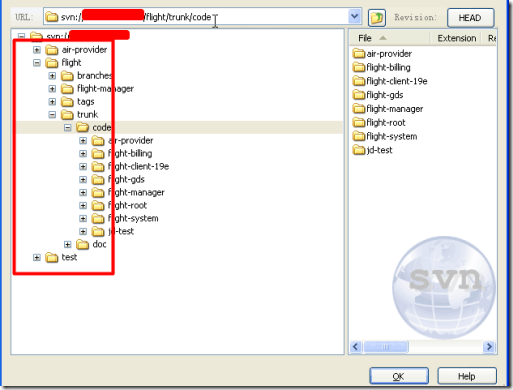Select top-level air-provider folder icon in tree
This screenshot has width=513, height=390.
pyautogui.click(x=52, y=50)
